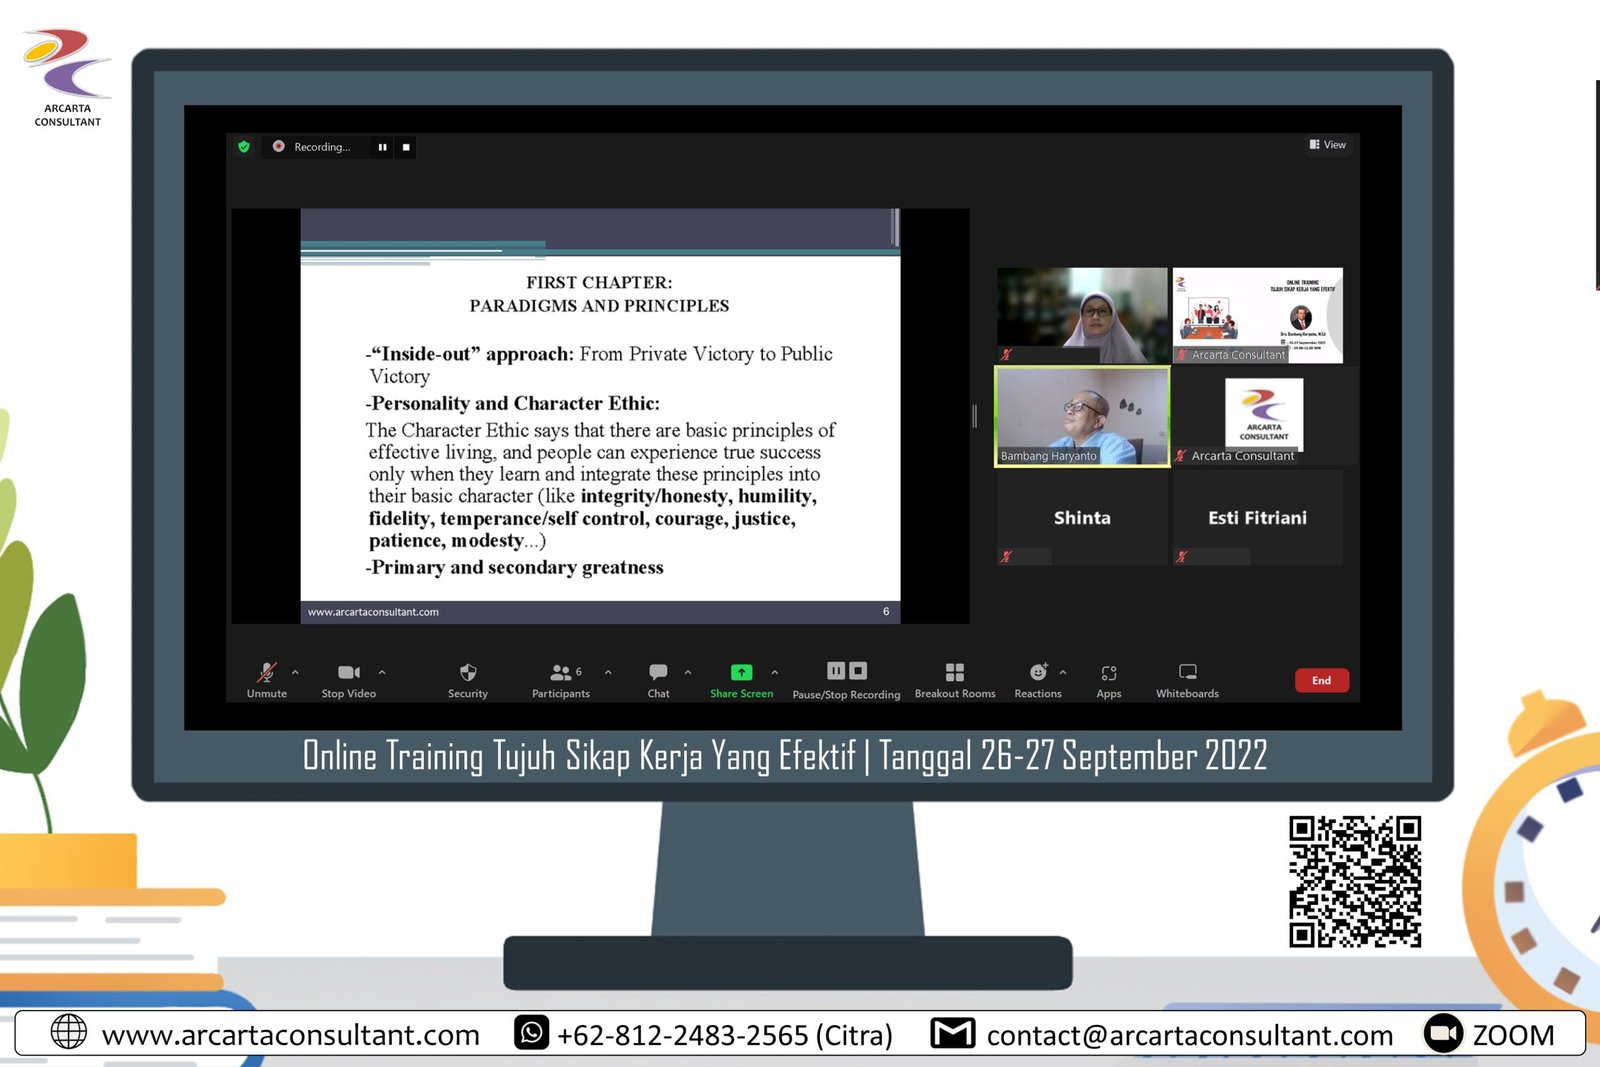Open the View layout menu
Screen dimensions: 1600x1067
tap(1328, 145)
